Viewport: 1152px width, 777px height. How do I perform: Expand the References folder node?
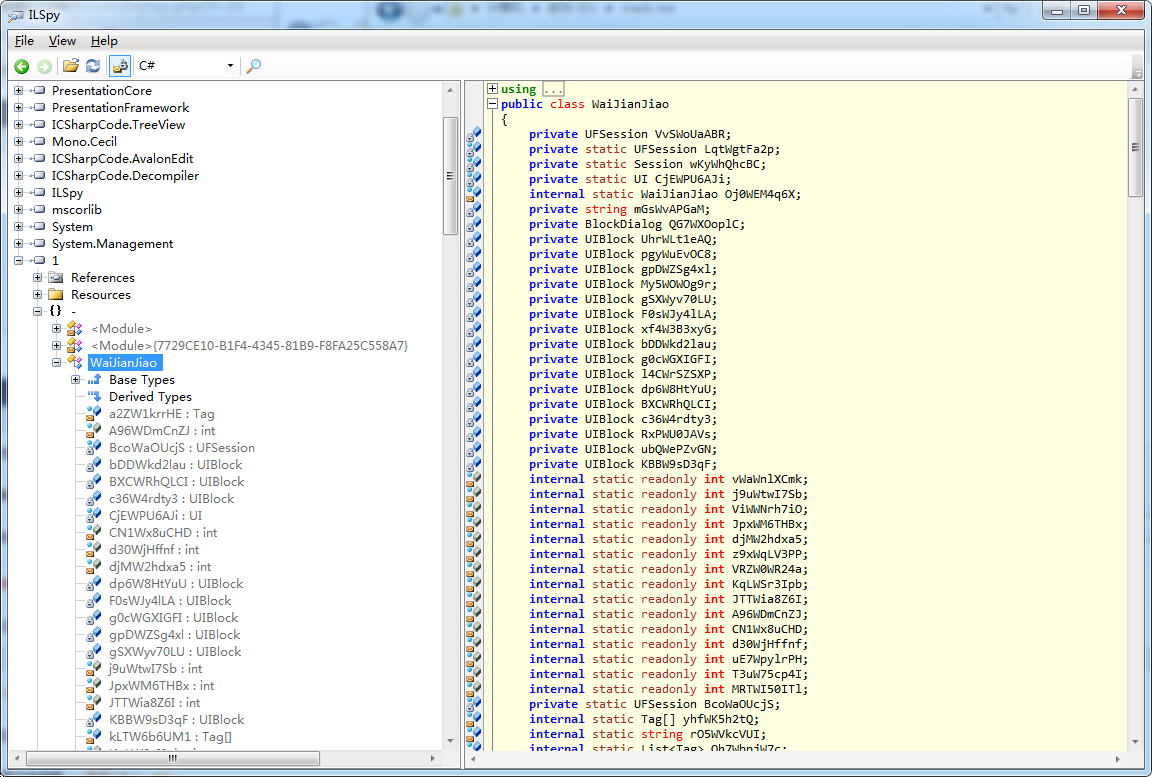tap(37, 278)
